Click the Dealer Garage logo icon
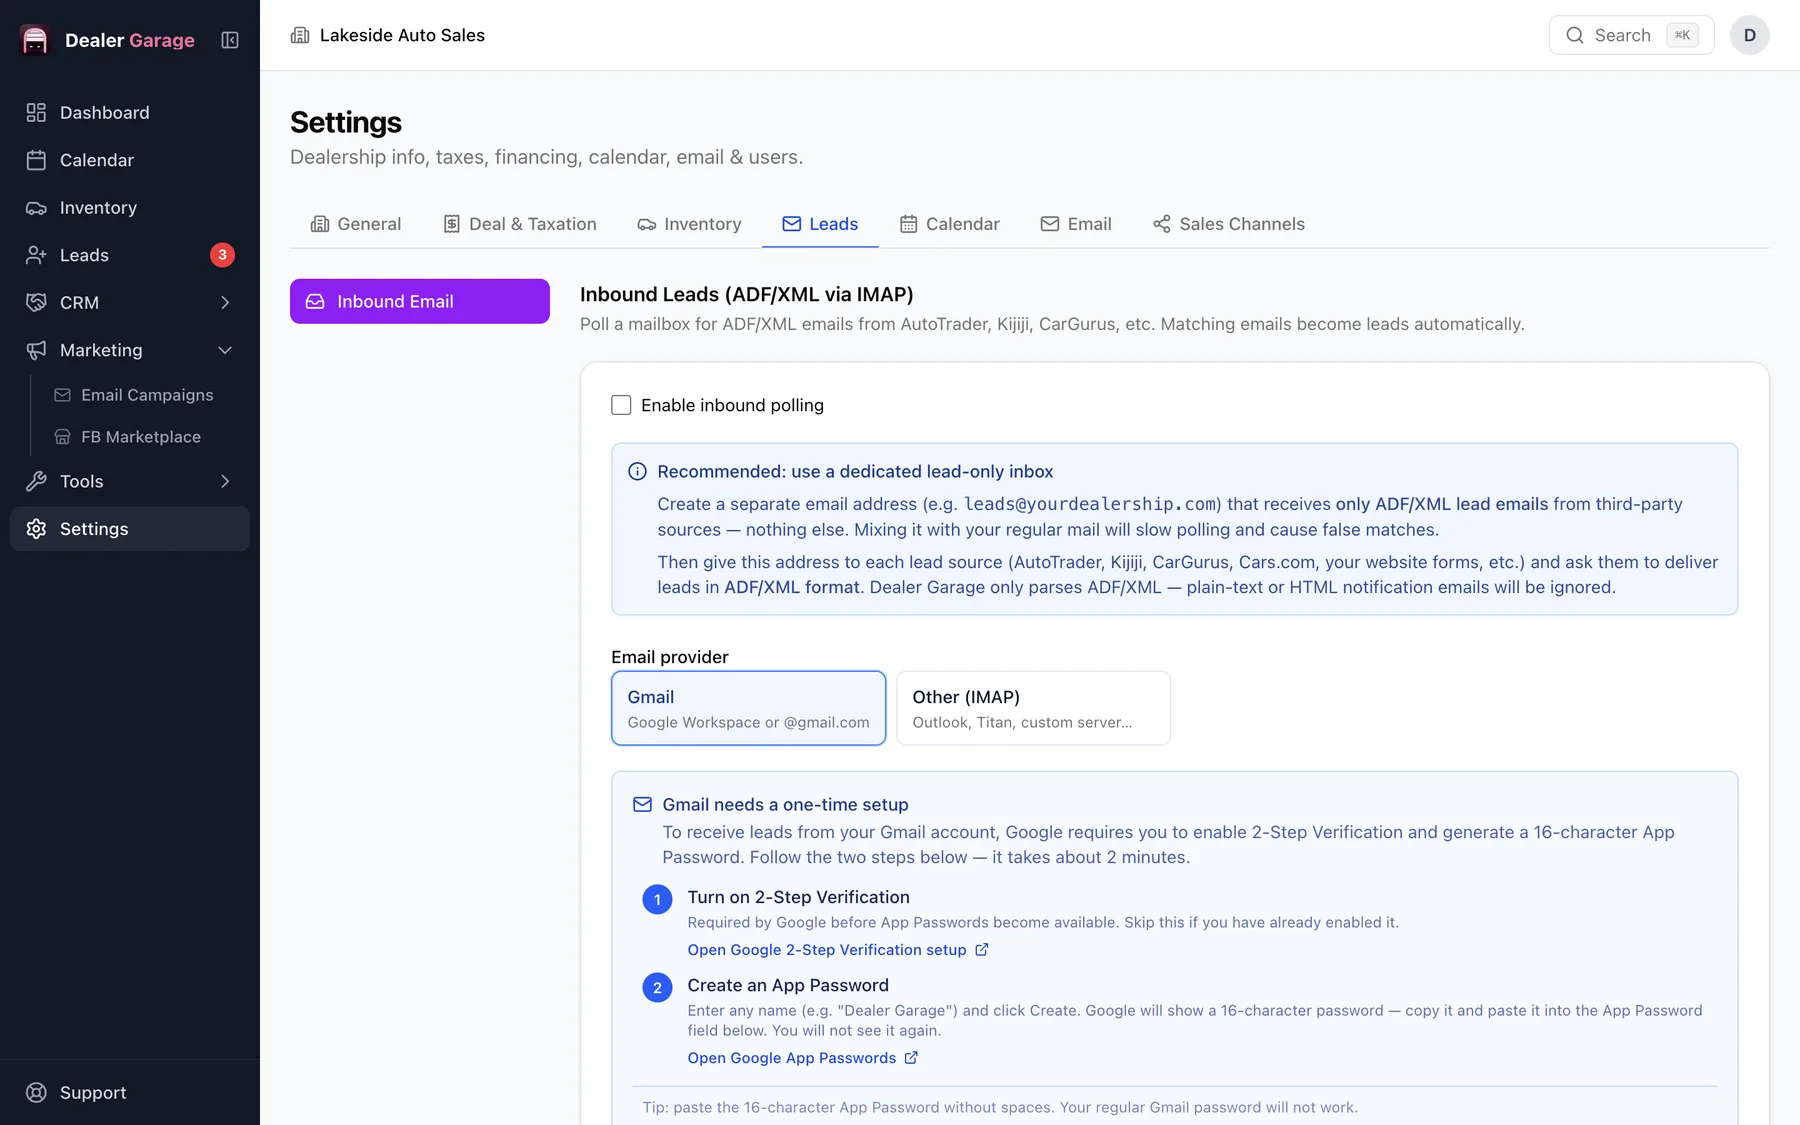 [35, 40]
